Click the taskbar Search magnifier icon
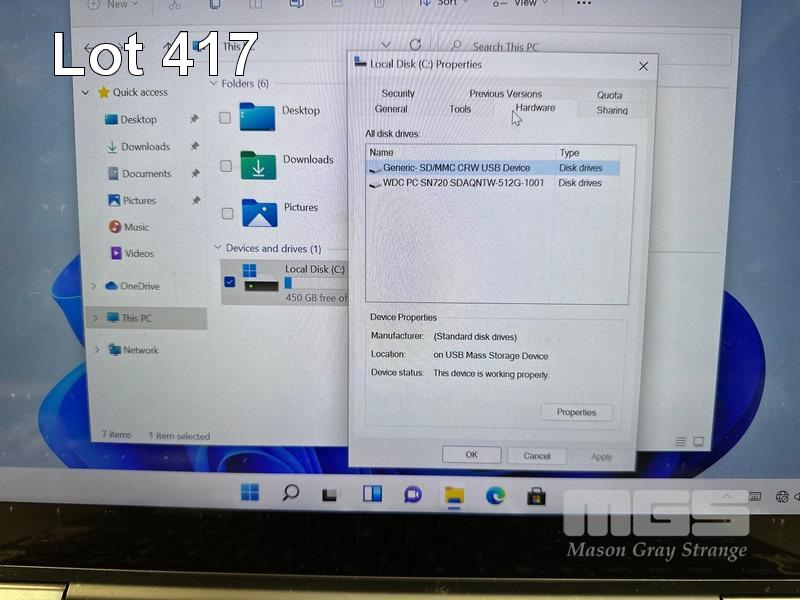This screenshot has width=800, height=600. click(x=290, y=492)
